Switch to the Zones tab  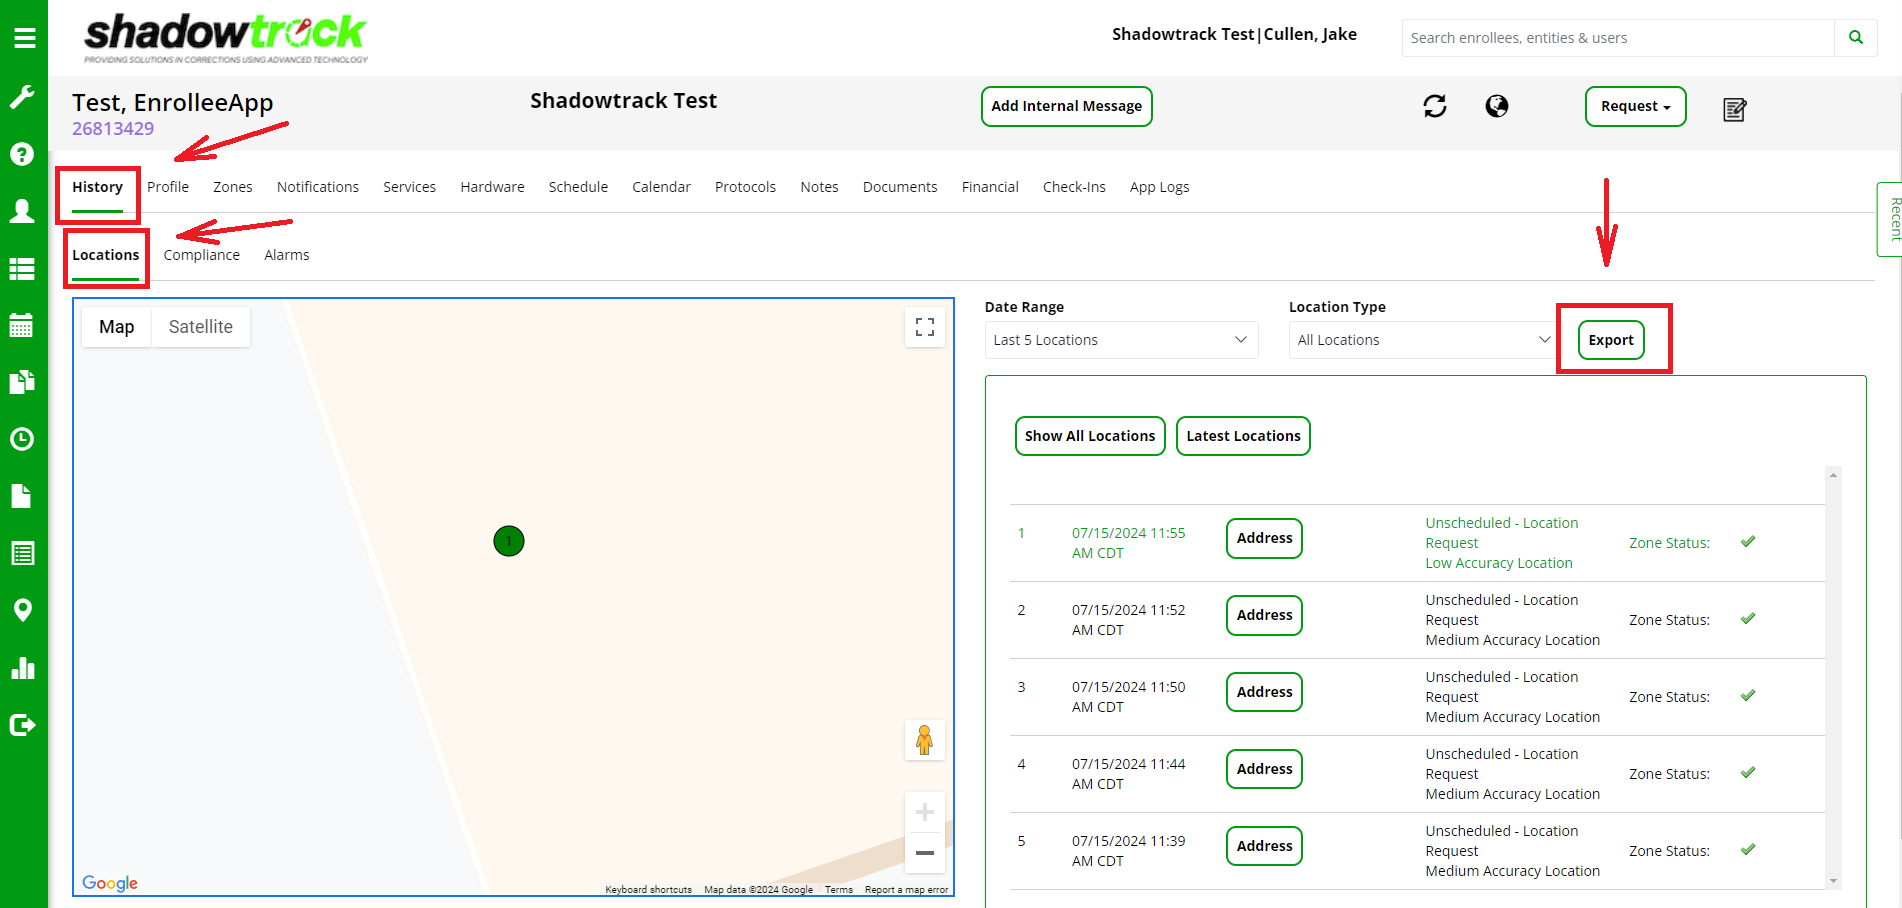click(233, 187)
